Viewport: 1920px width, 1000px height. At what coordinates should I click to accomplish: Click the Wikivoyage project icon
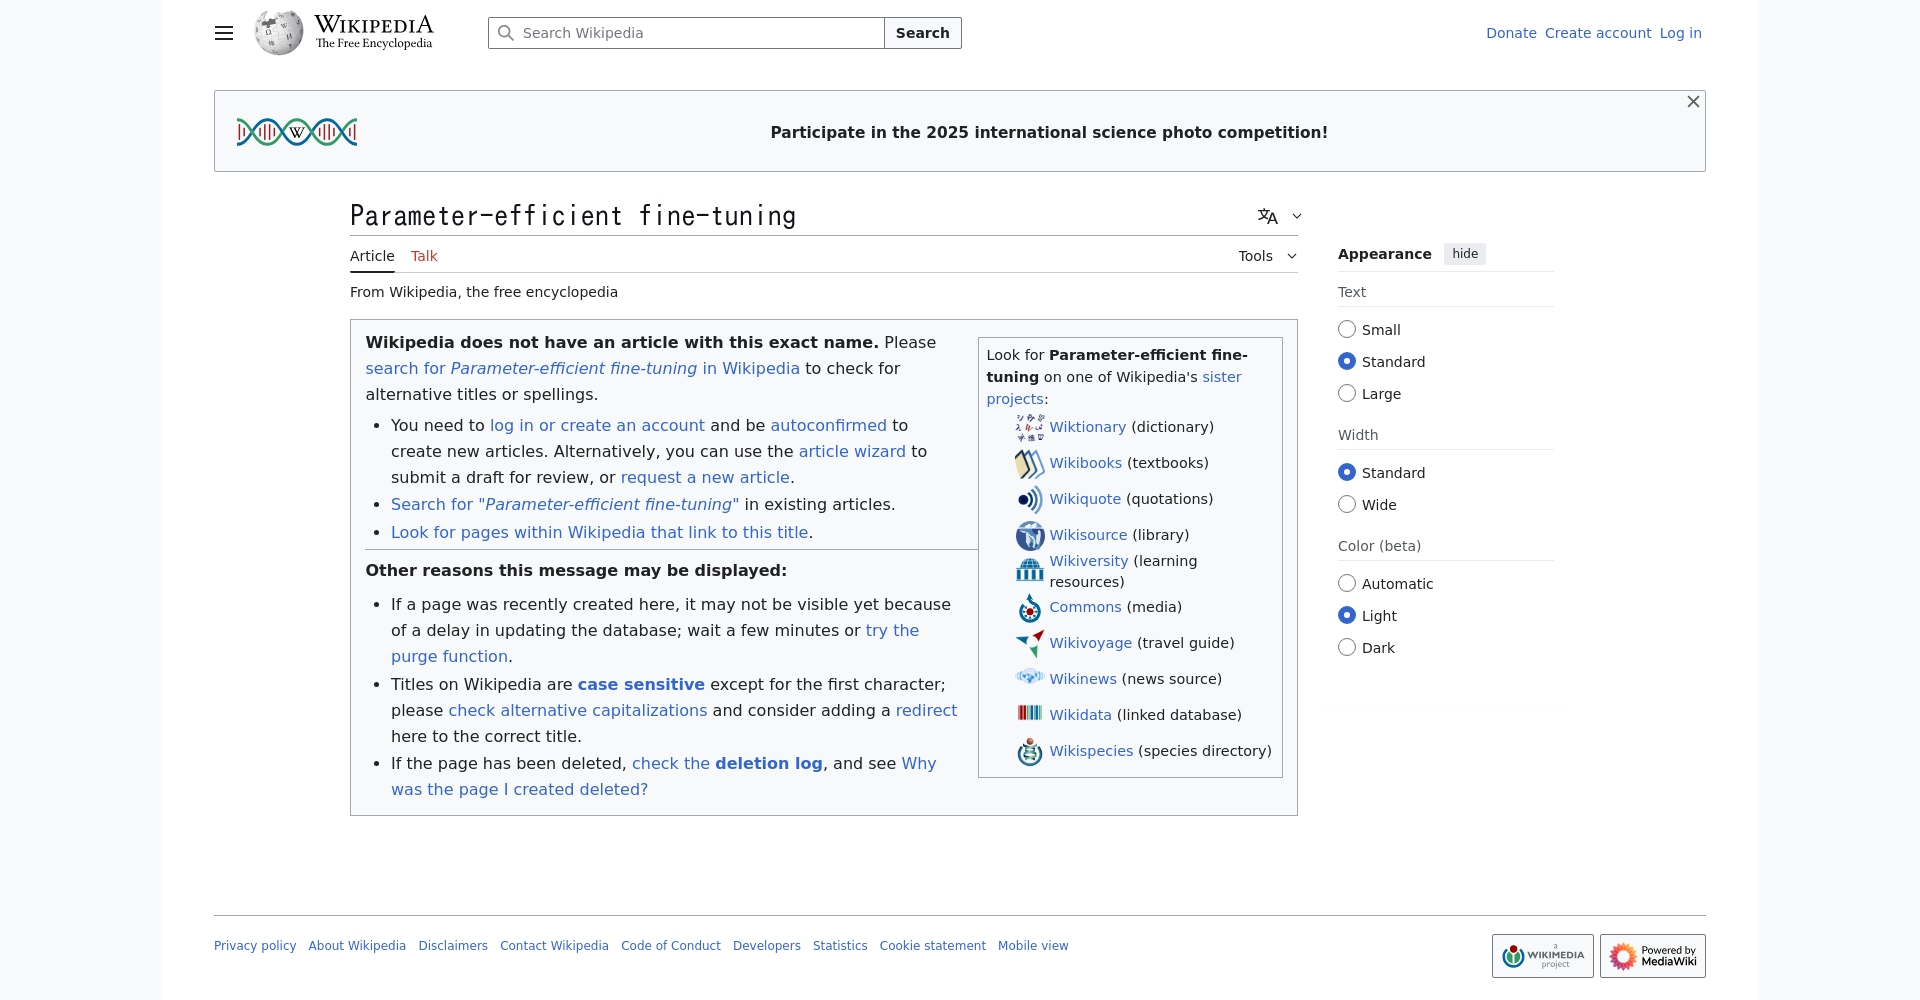(x=1029, y=644)
